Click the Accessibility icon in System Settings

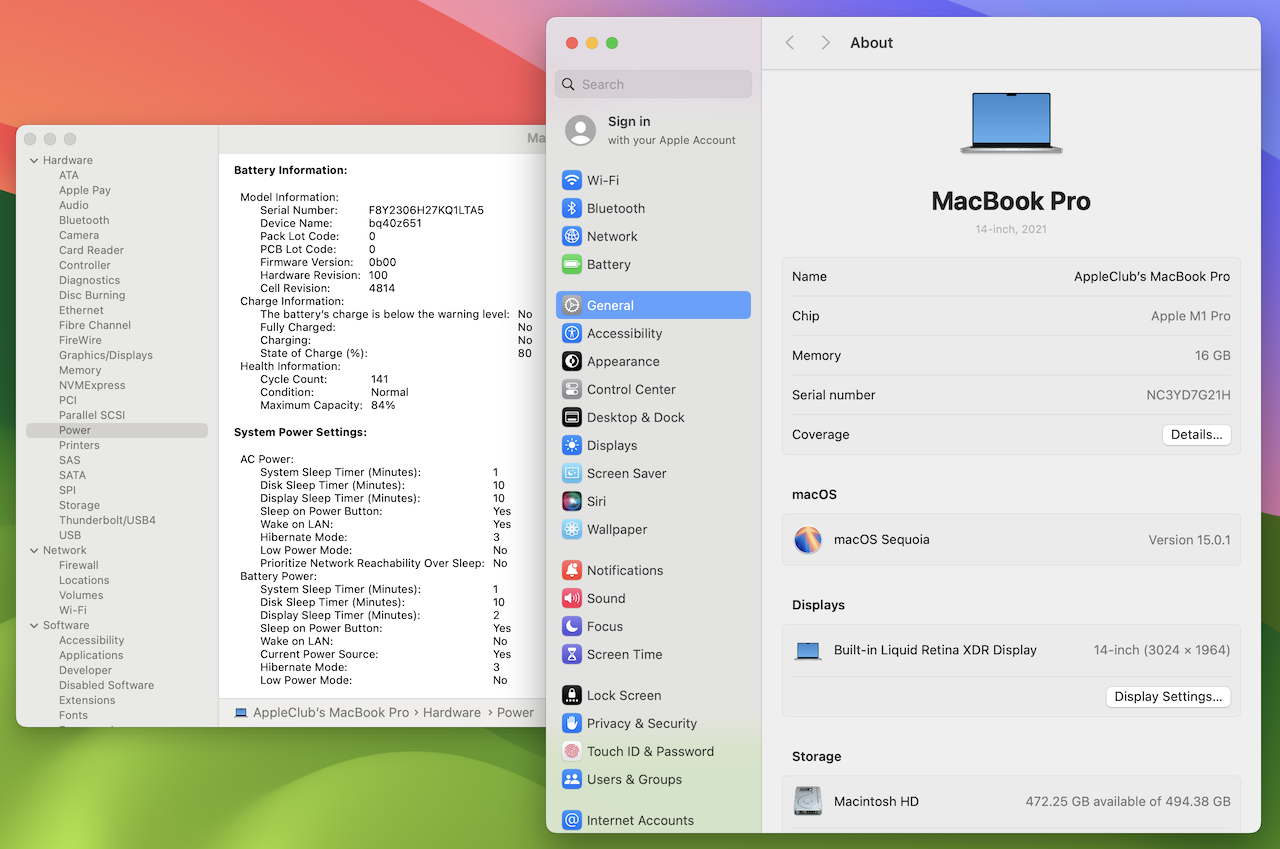[x=572, y=333]
